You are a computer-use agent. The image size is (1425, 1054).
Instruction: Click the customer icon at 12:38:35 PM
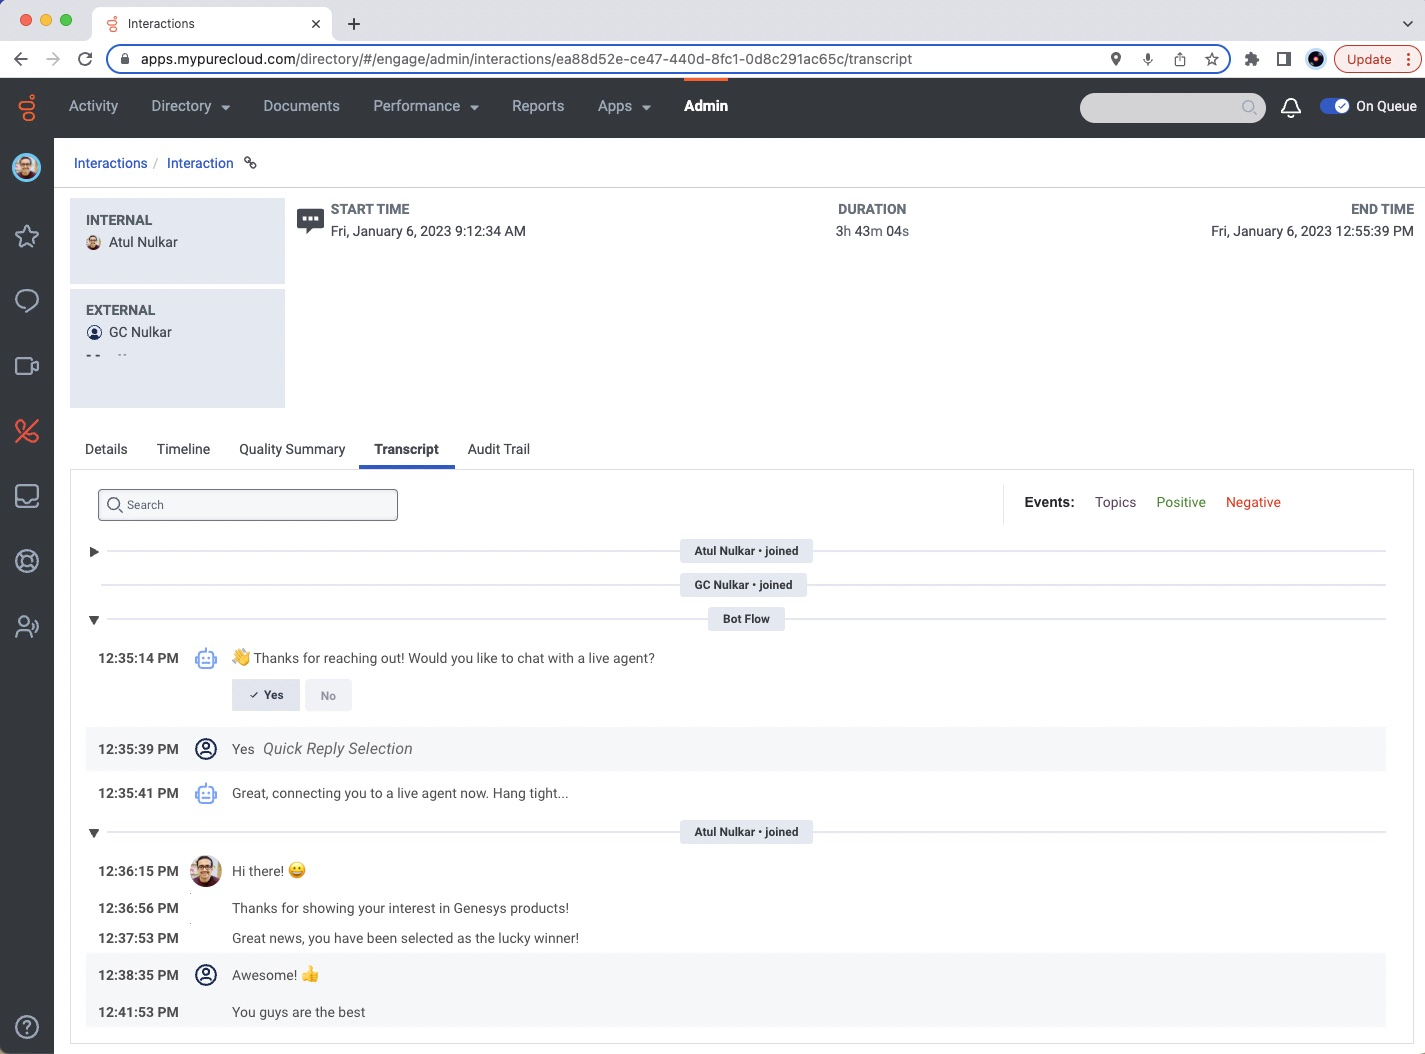pos(206,975)
